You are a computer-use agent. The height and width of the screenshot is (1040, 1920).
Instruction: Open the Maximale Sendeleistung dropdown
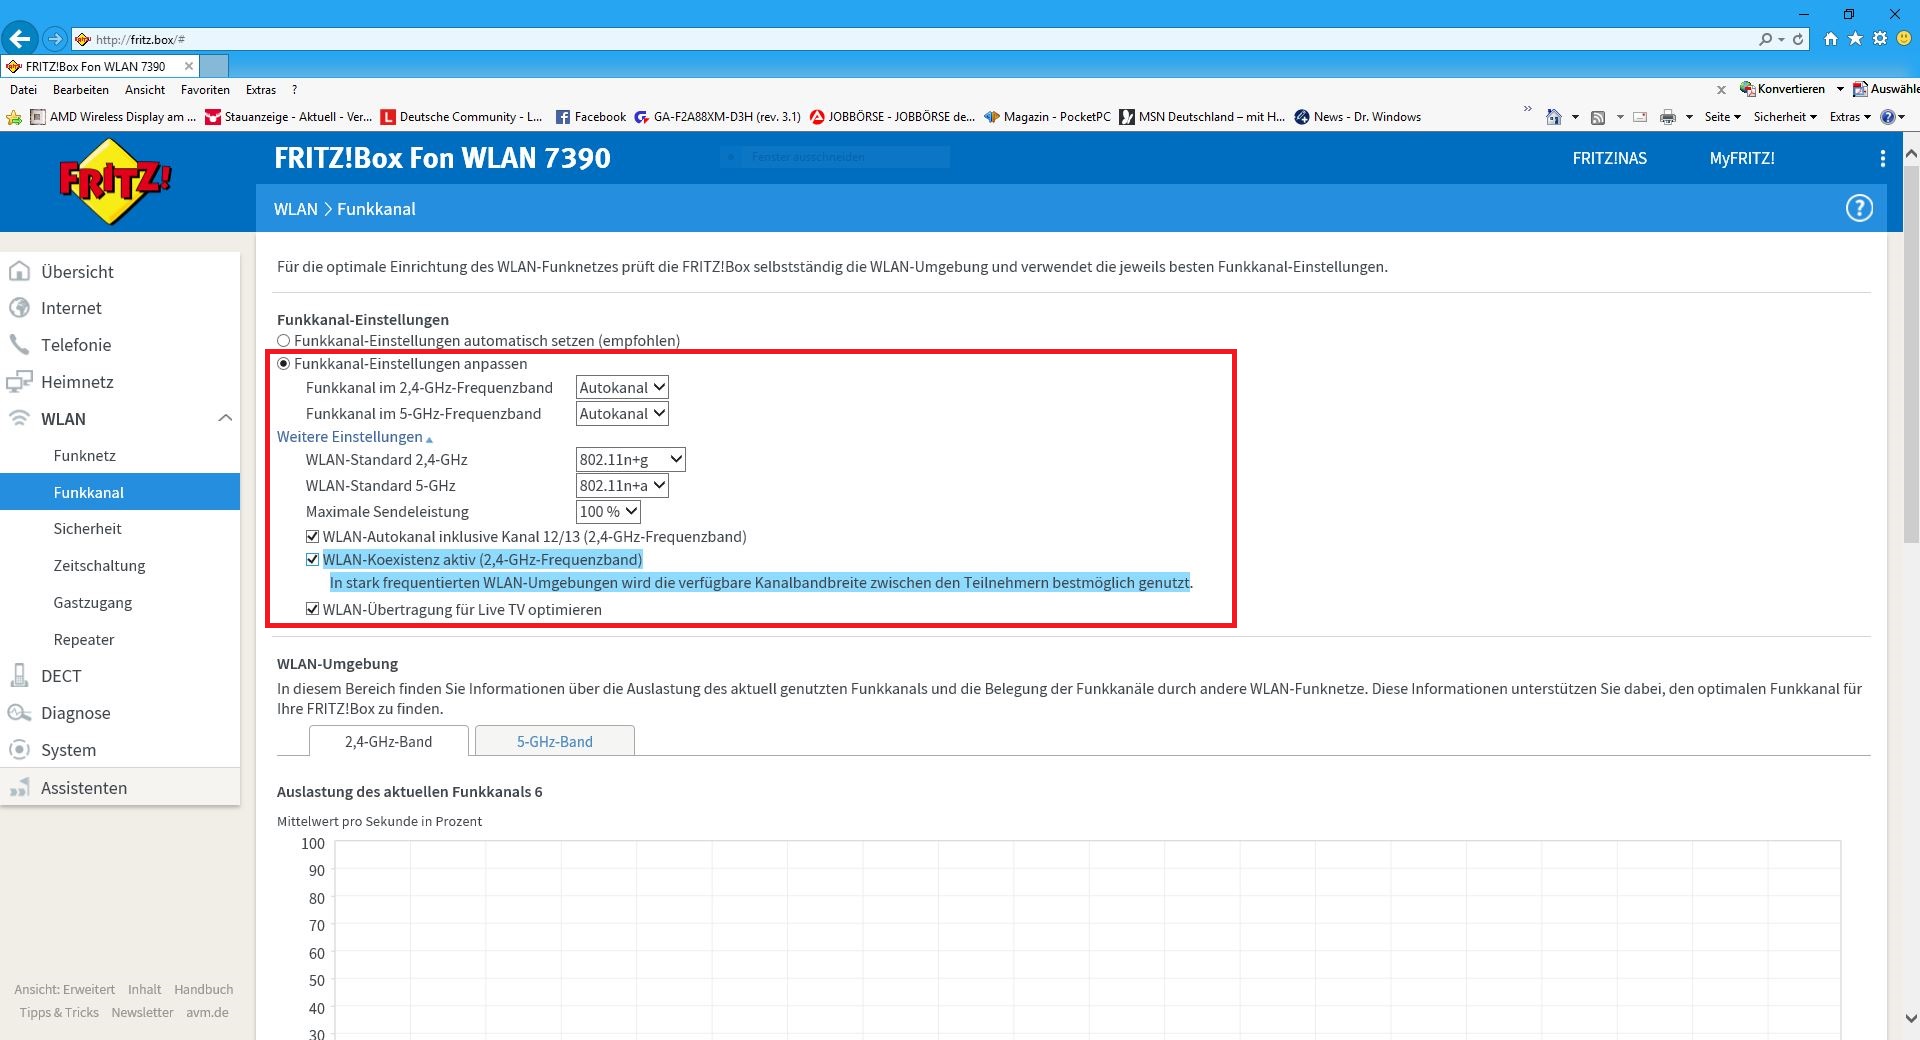(608, 512)
